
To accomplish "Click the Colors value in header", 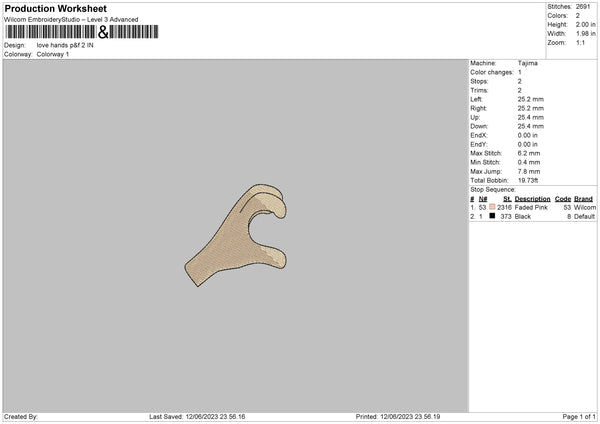I will point(578,16).
